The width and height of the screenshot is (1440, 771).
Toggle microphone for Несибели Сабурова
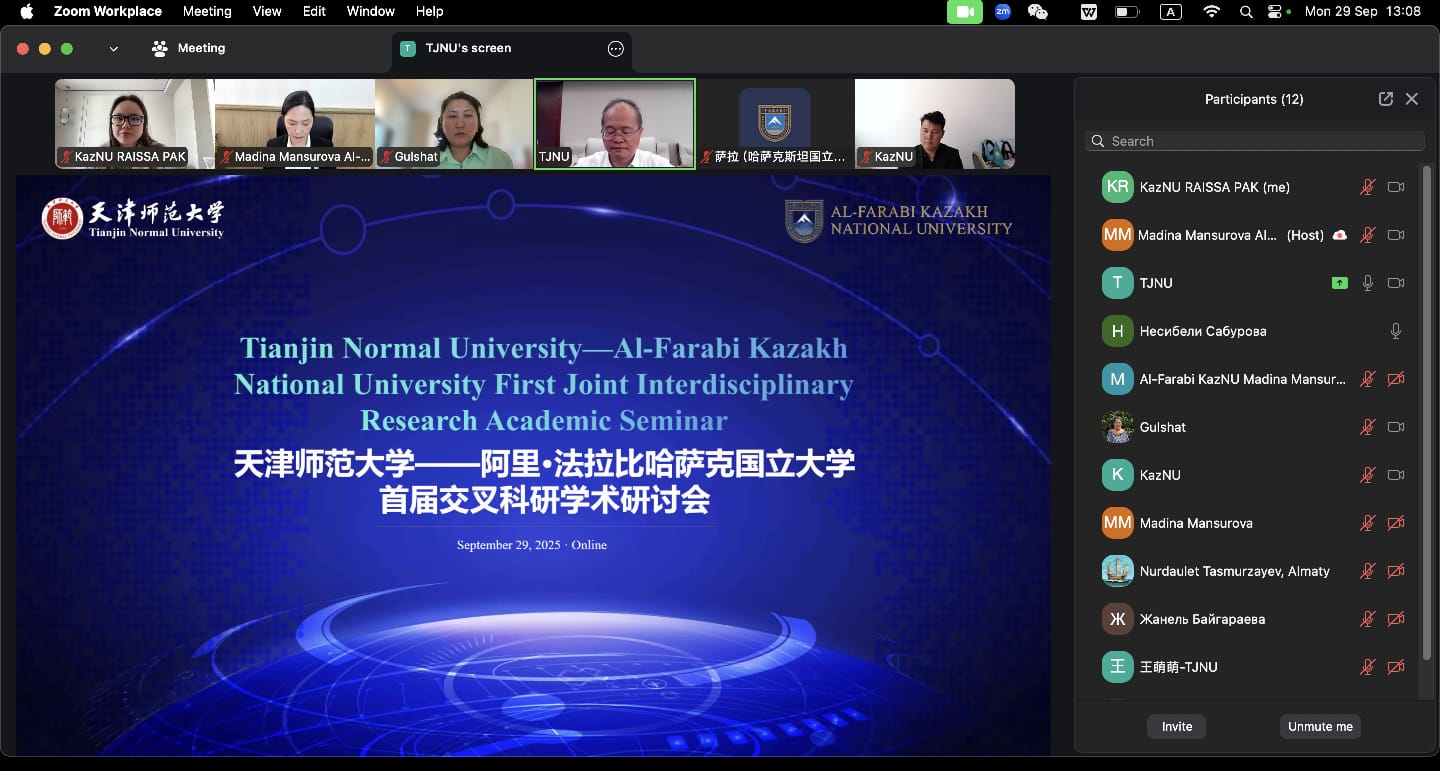point(1396,331)
